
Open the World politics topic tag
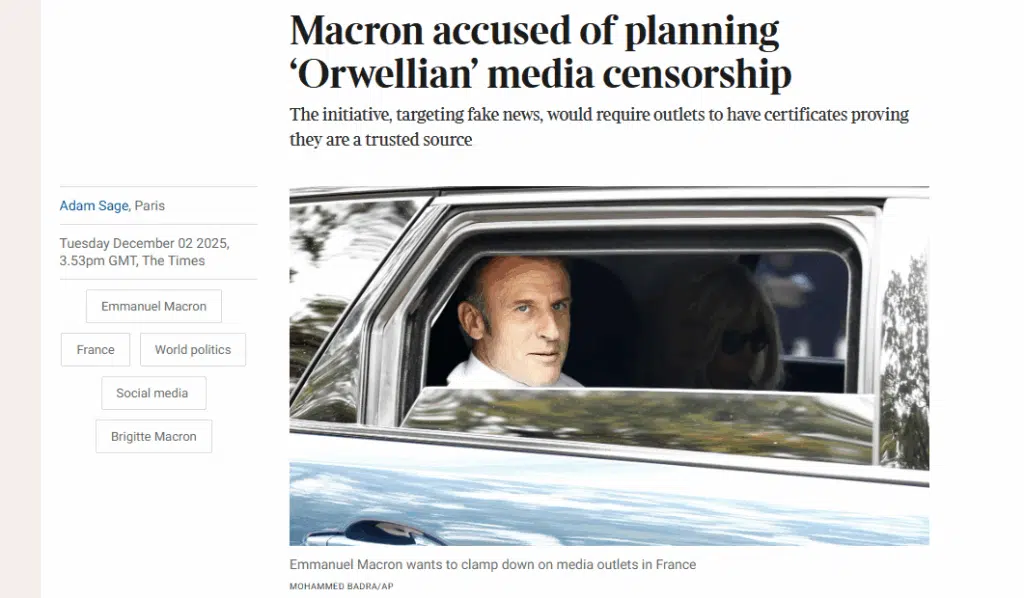(x=192, y=350)
